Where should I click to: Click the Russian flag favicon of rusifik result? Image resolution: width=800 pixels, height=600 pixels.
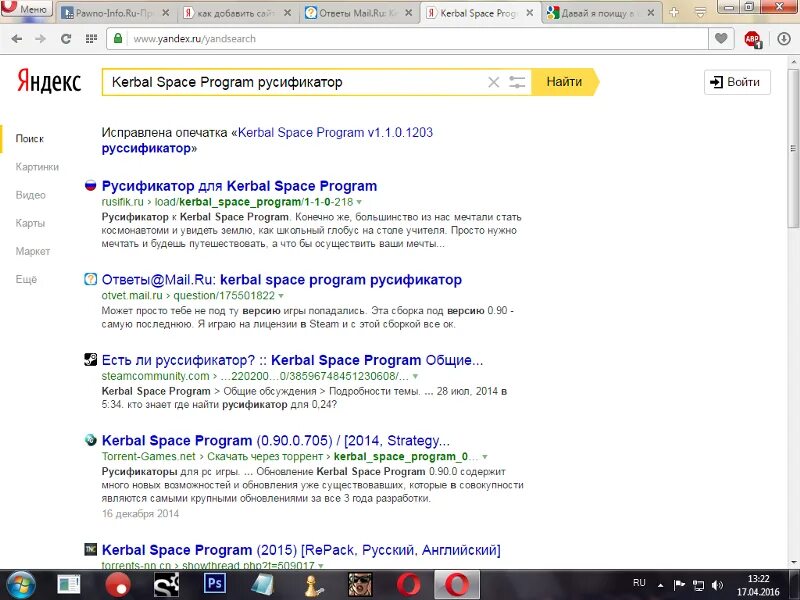click(90, 185)
